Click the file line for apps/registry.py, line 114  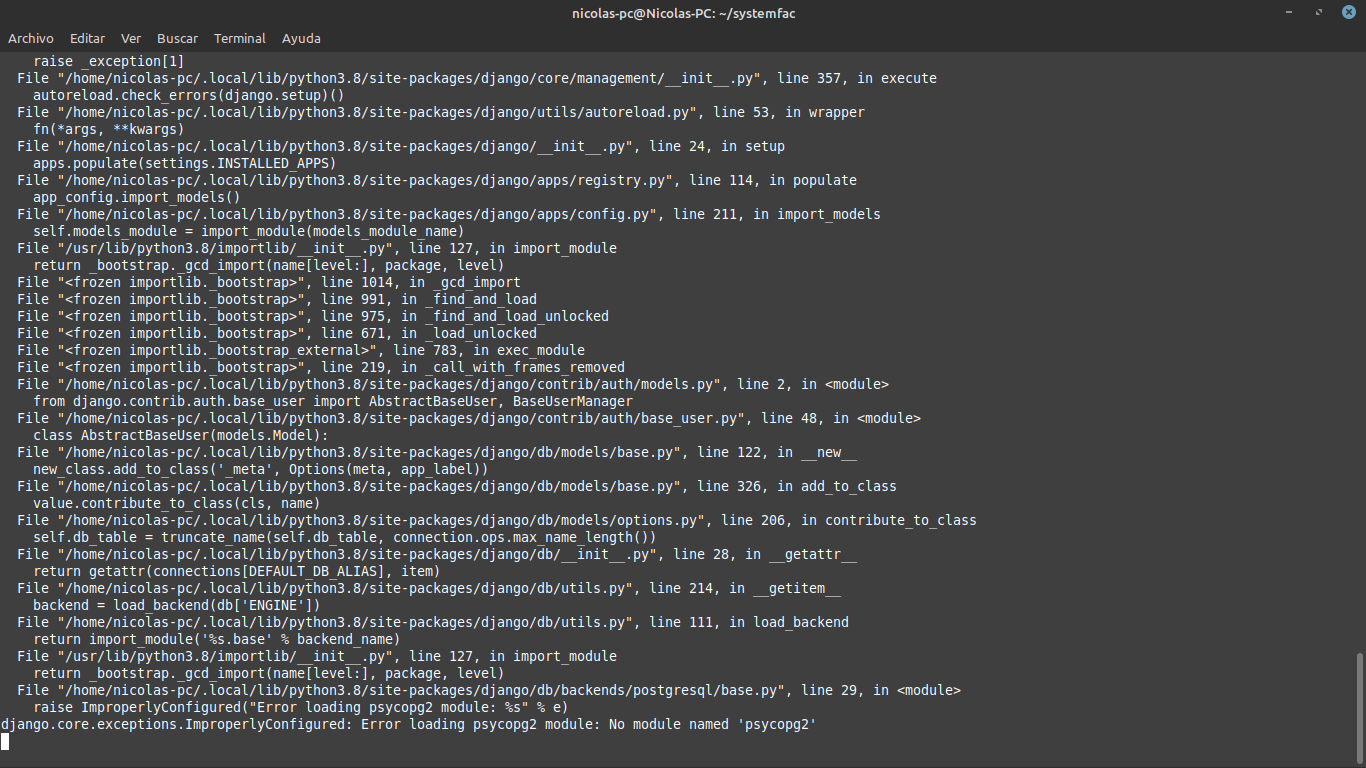(x=437, y=180)
